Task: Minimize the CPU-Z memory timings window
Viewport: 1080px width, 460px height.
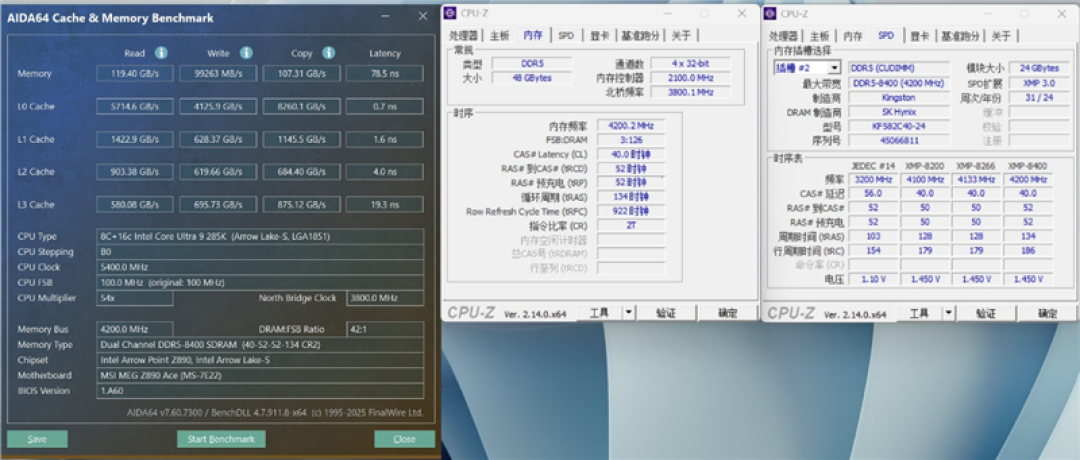Action: 667,13
